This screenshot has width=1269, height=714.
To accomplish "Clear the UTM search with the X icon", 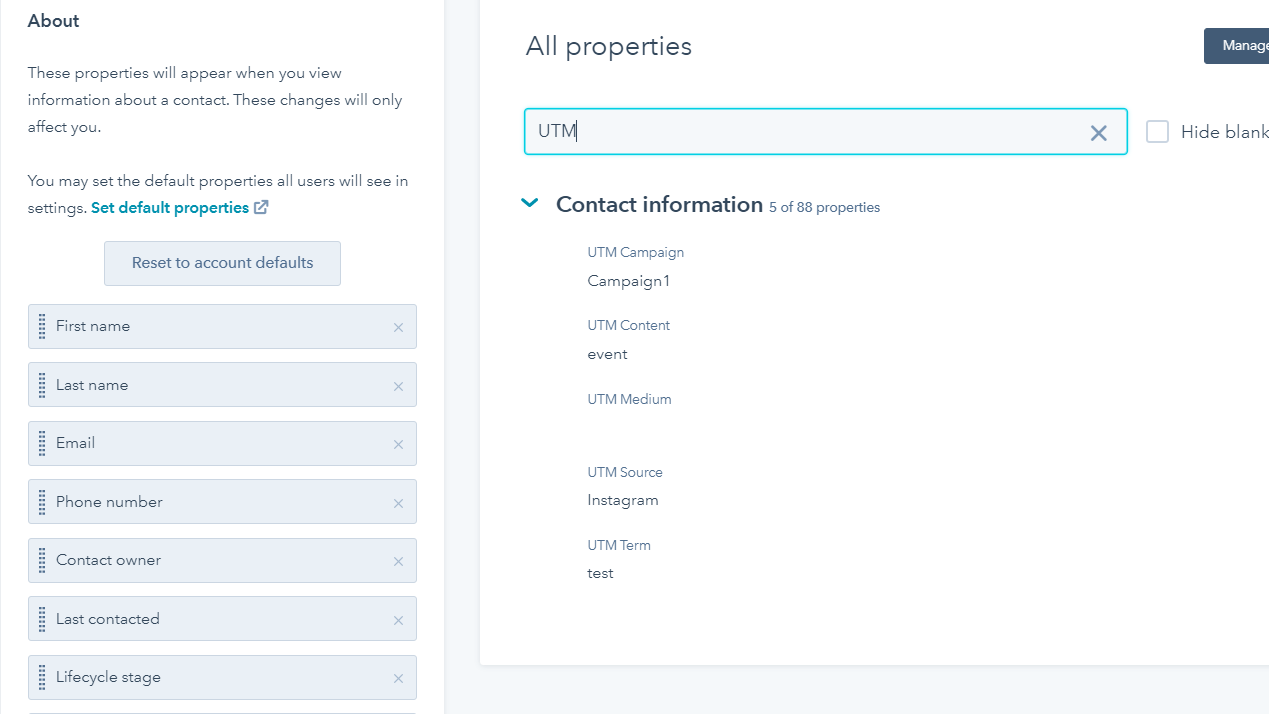I will pyautogui.click(x=1098, y=132).
